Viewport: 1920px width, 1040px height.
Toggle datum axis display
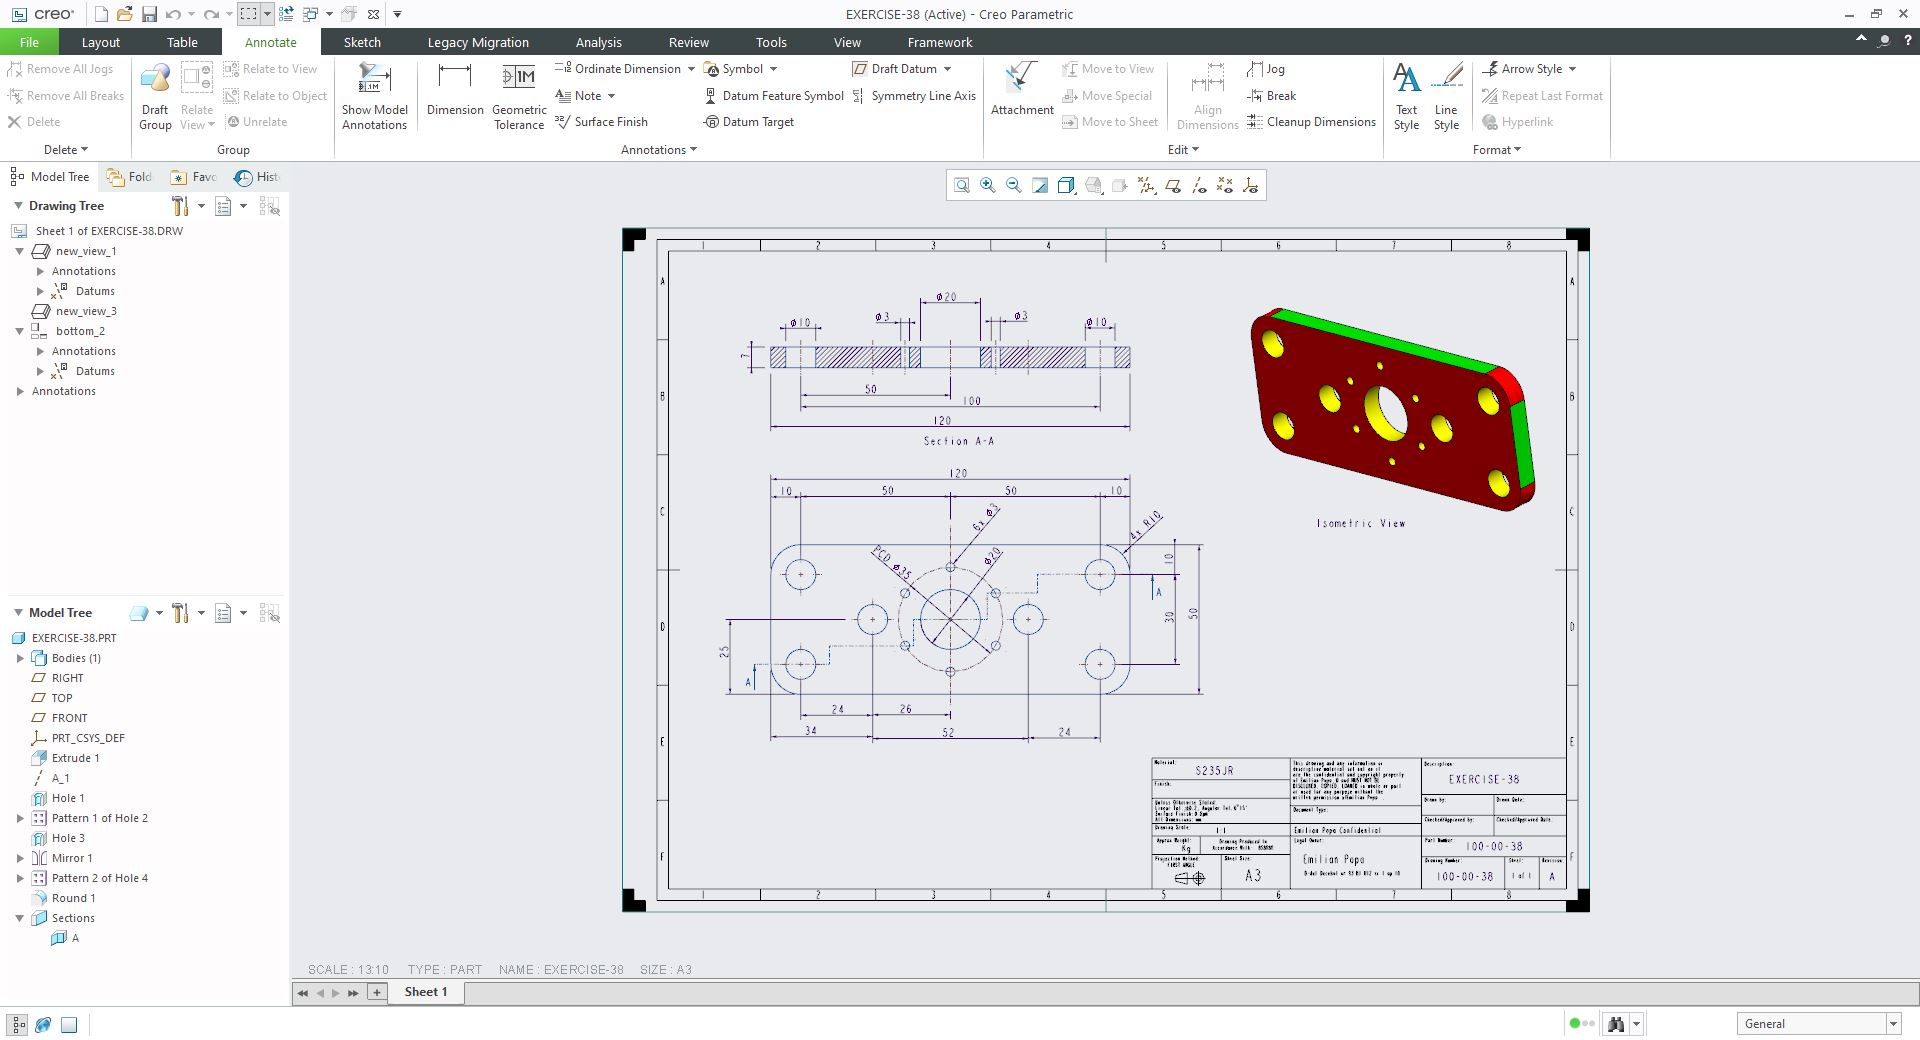[x=1198, y=186]
